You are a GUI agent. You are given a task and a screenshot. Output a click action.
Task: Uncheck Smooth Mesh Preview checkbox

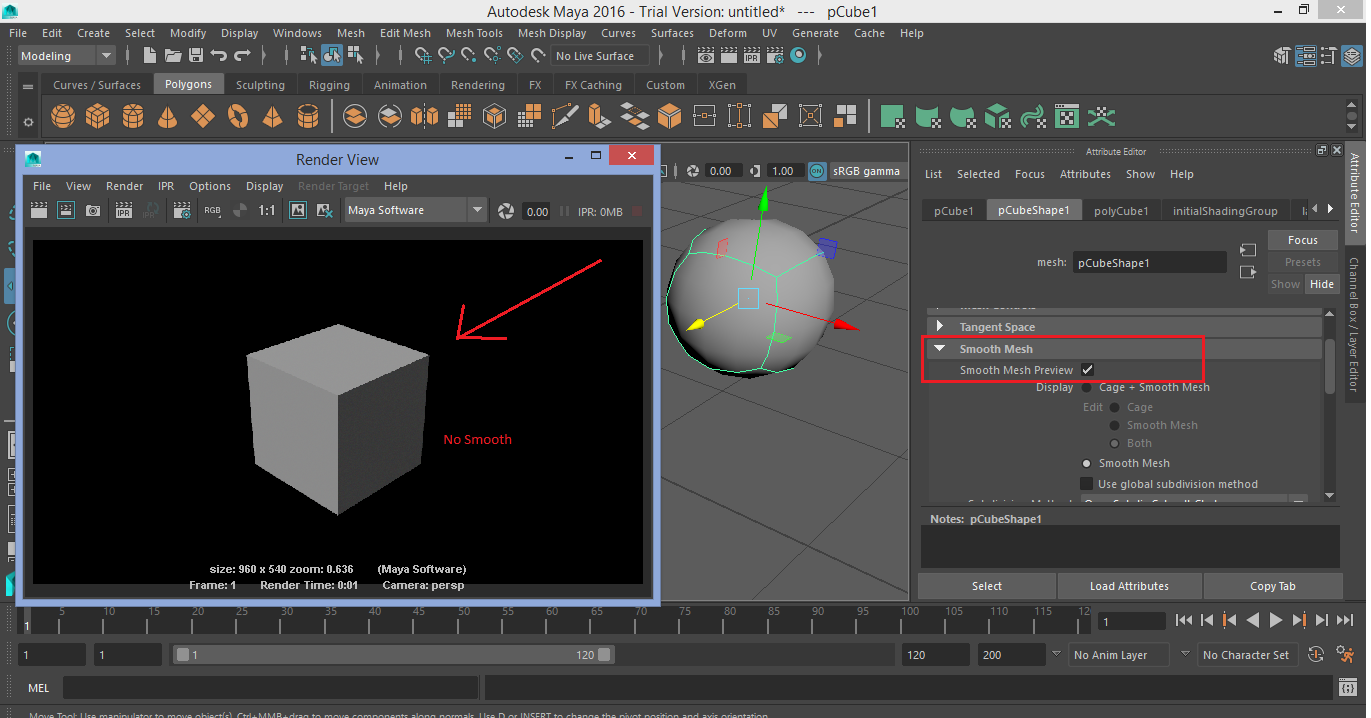(x=1087, y=370)
